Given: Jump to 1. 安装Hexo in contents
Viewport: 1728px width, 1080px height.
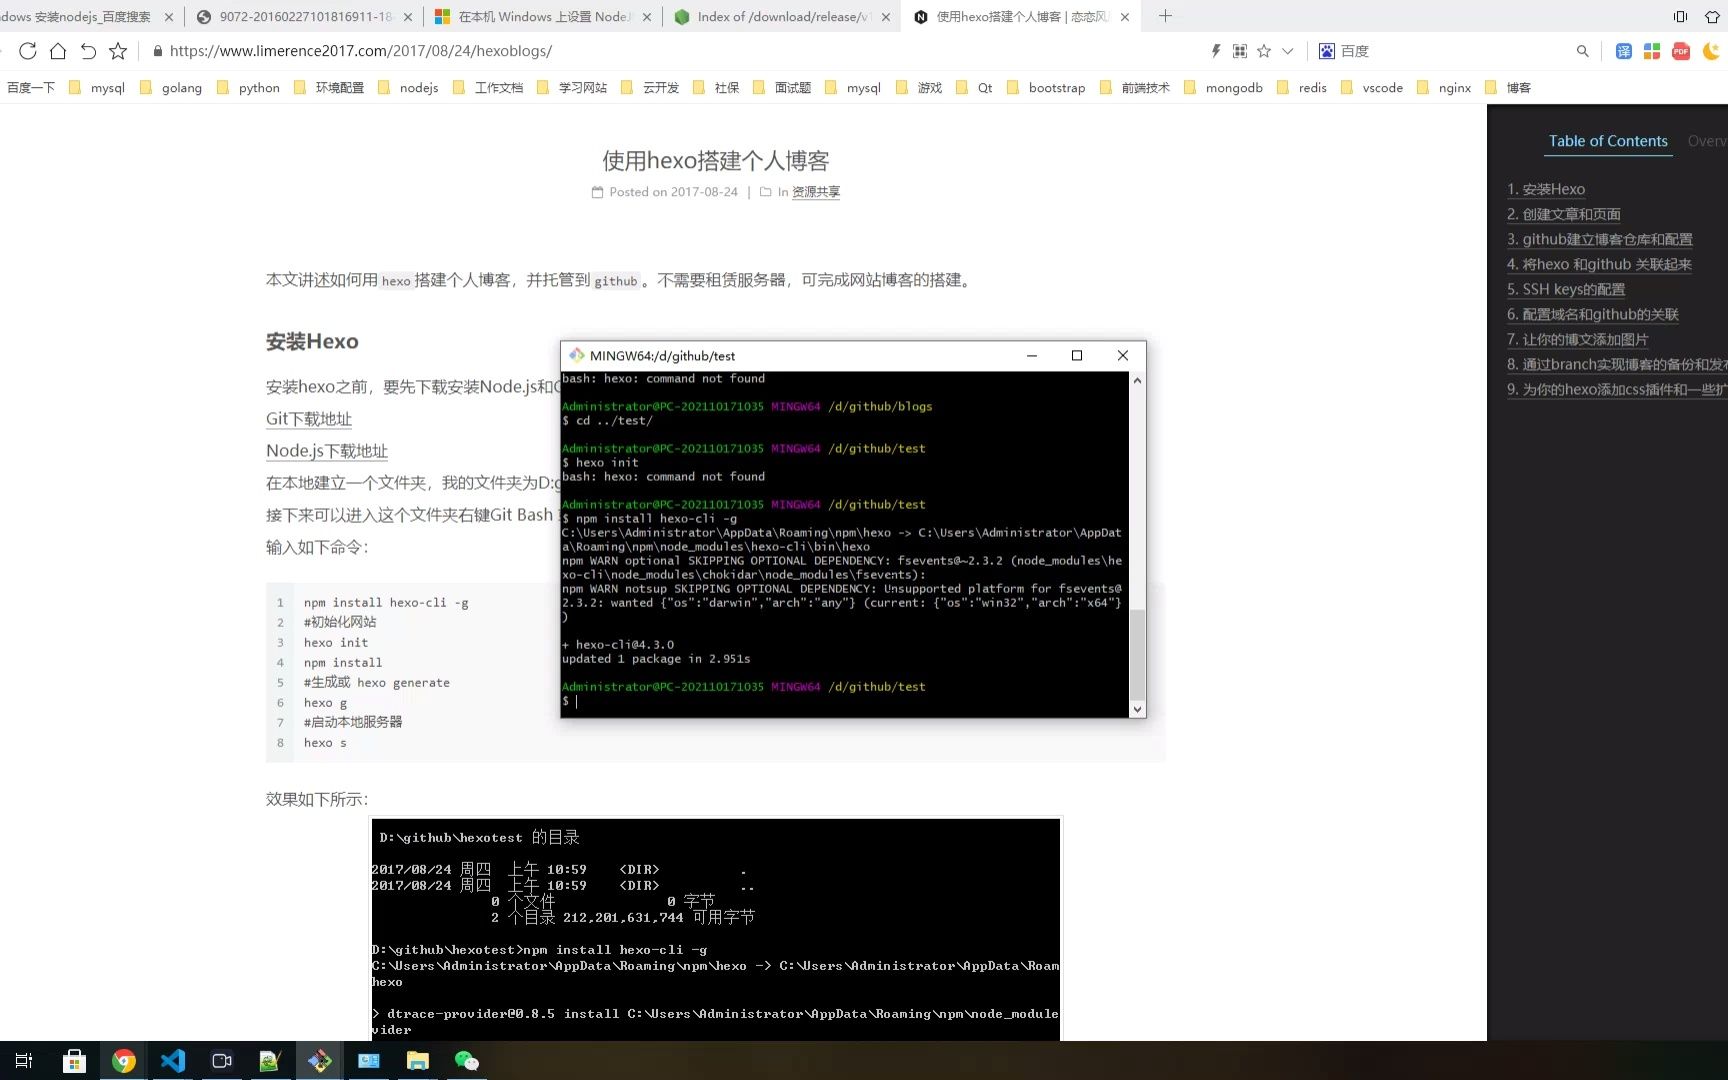Looking at the screenshot, I should [x=1546, y=189].
